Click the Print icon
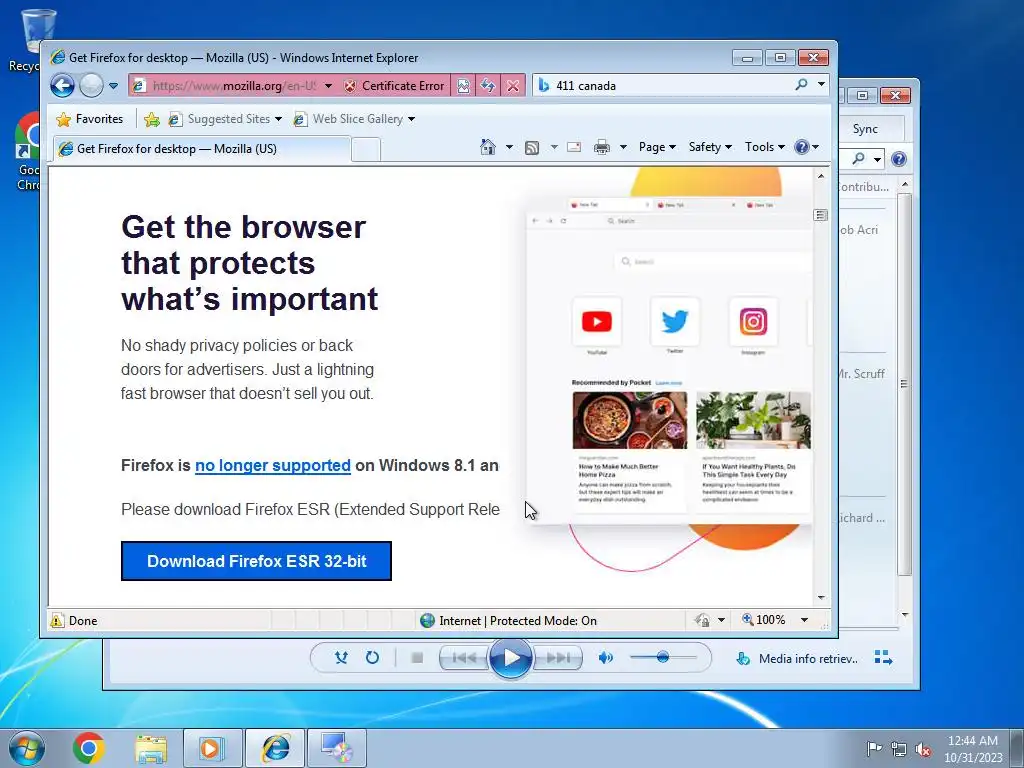The width and height of the screenshot is (1024, 768). pos(601,148)
